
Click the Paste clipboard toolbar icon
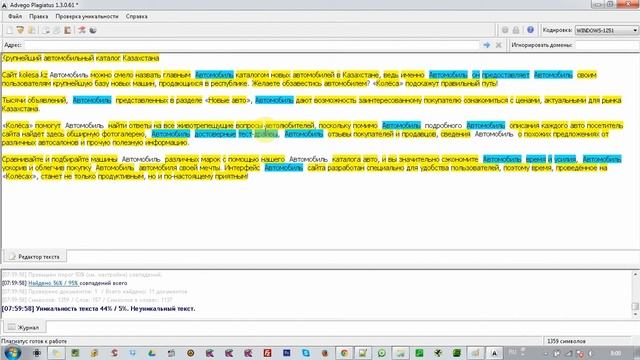67,30
